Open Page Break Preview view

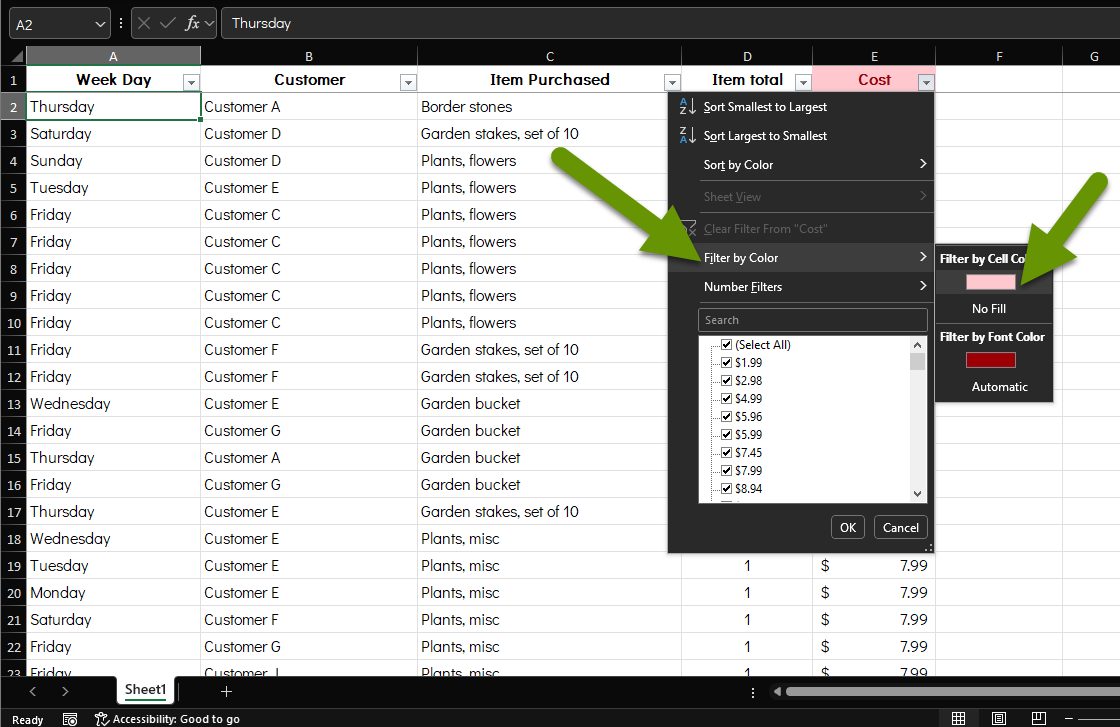pyautogui.click(x=1038, y=719)
